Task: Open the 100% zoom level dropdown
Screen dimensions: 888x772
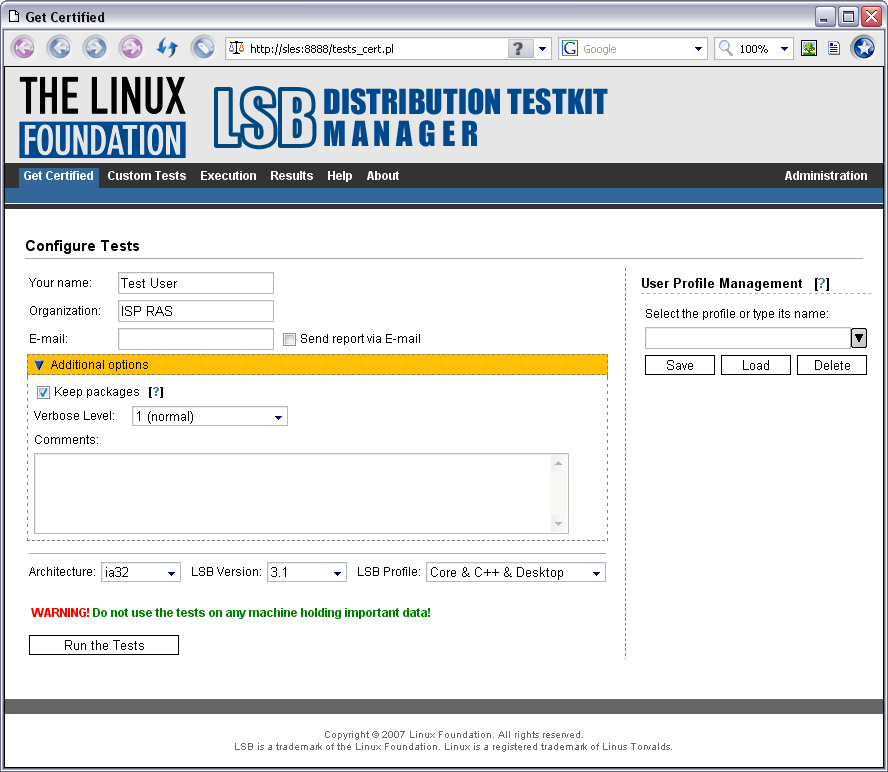Action: (784, 49)
